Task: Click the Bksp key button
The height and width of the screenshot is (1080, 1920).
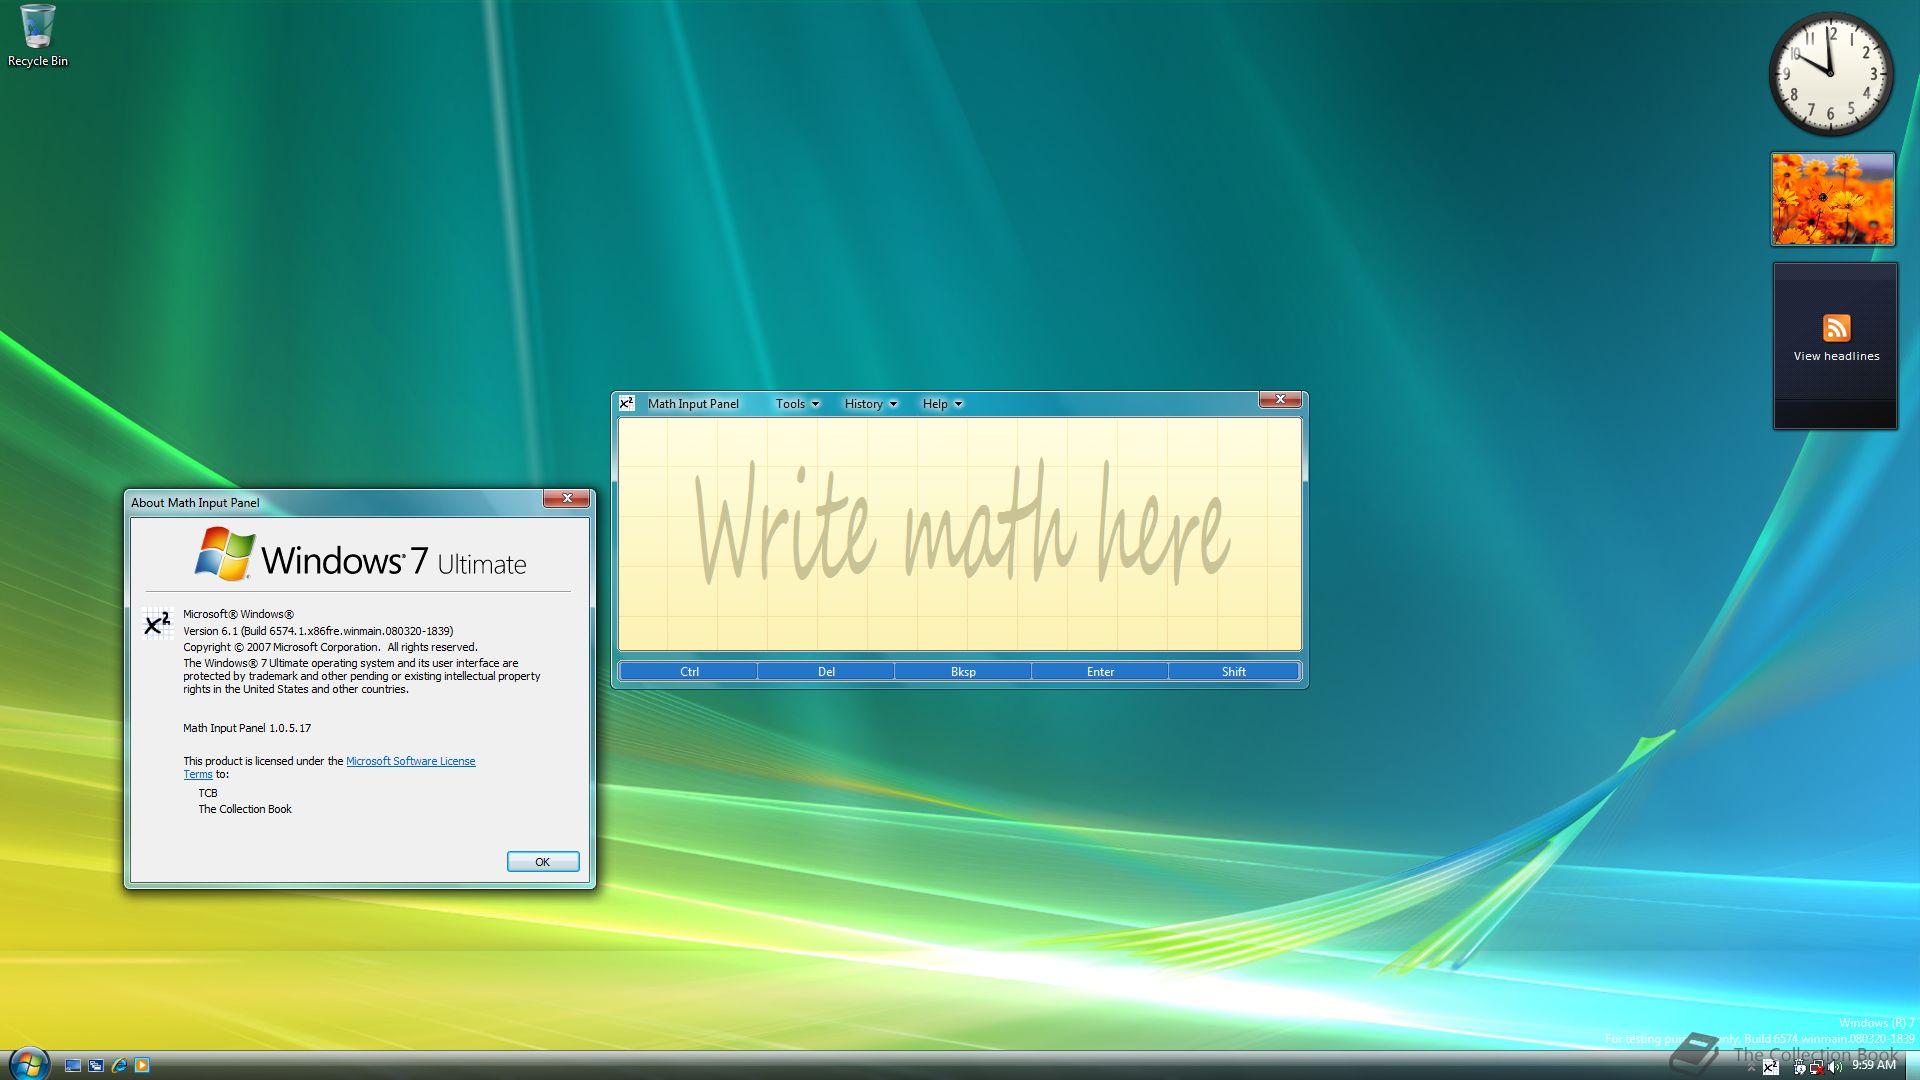Action: 963,672
